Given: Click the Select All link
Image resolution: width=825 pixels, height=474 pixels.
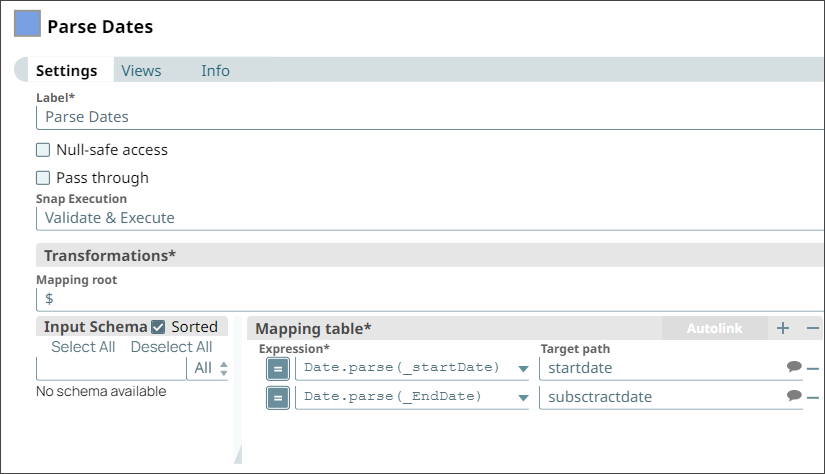Looking at the screenshot, I should click(83, 347).
